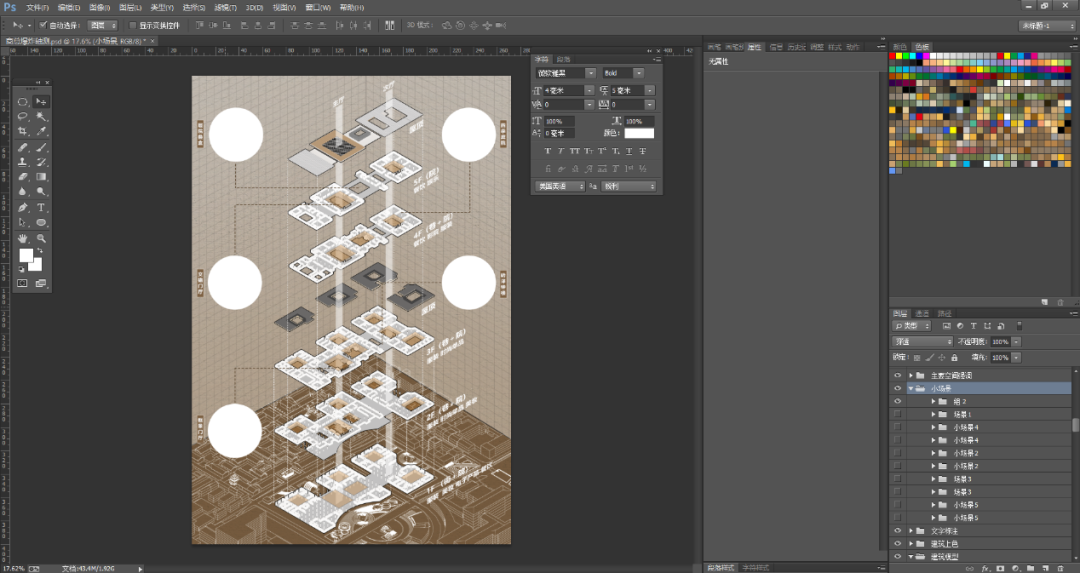Select the Pen tool

pos(23,207)
